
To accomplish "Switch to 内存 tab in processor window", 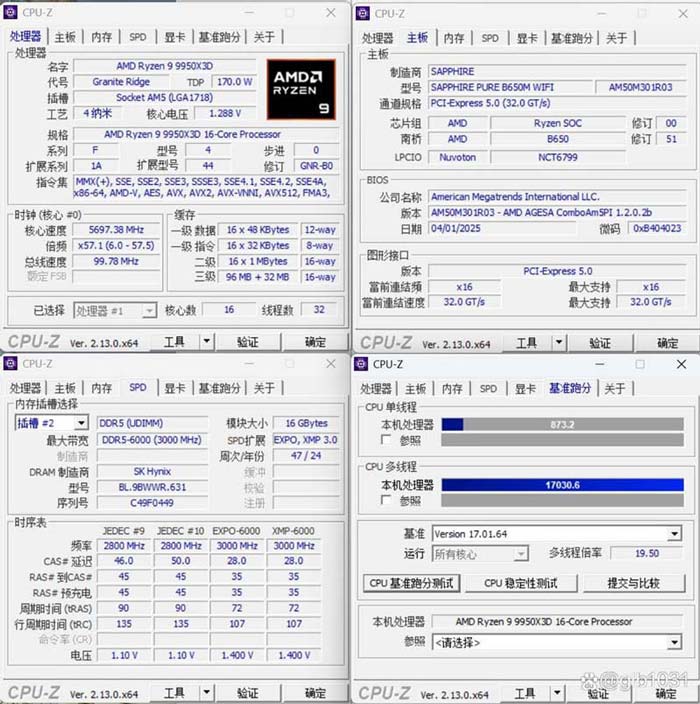I will [101, 37].
